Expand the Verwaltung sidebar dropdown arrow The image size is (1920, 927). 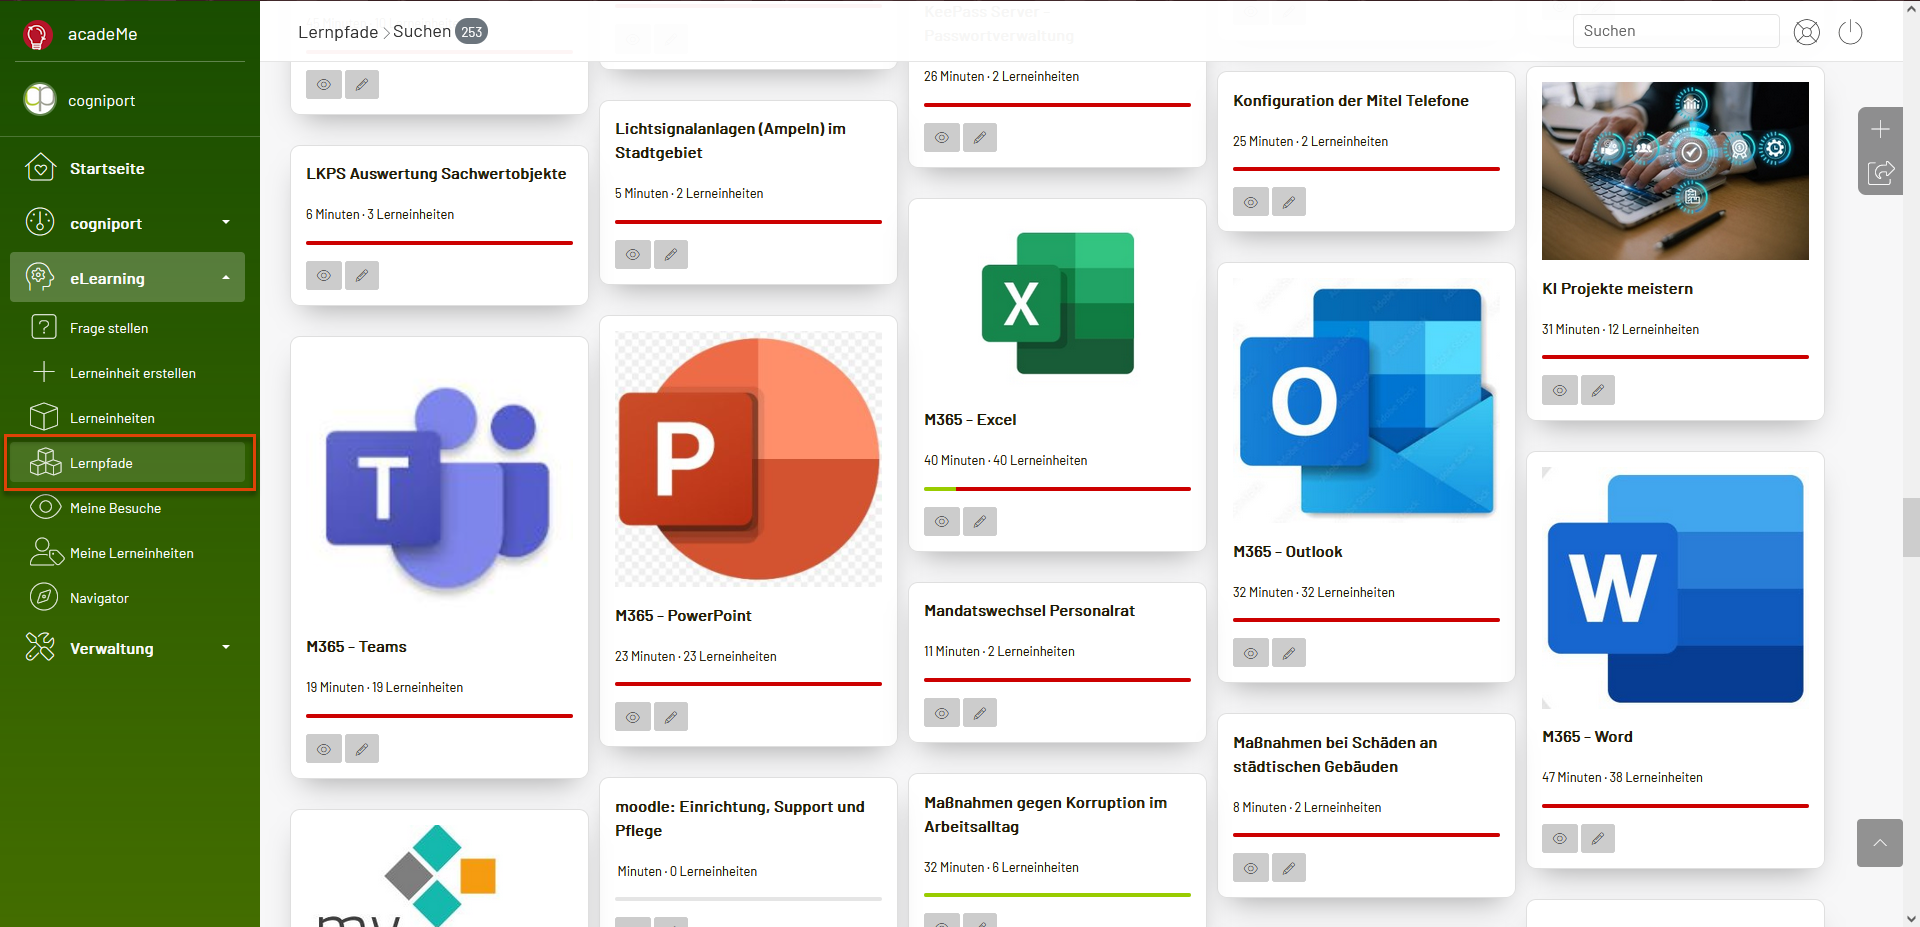(x=226, y=647)
